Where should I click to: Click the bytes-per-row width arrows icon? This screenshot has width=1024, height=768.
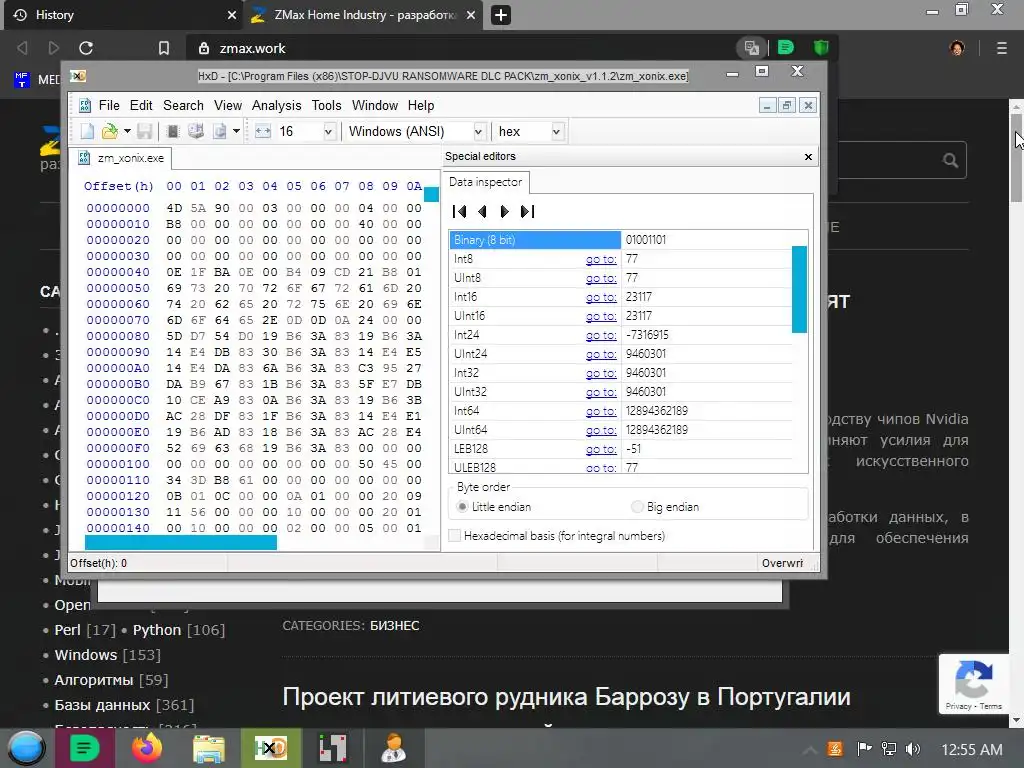263,131
